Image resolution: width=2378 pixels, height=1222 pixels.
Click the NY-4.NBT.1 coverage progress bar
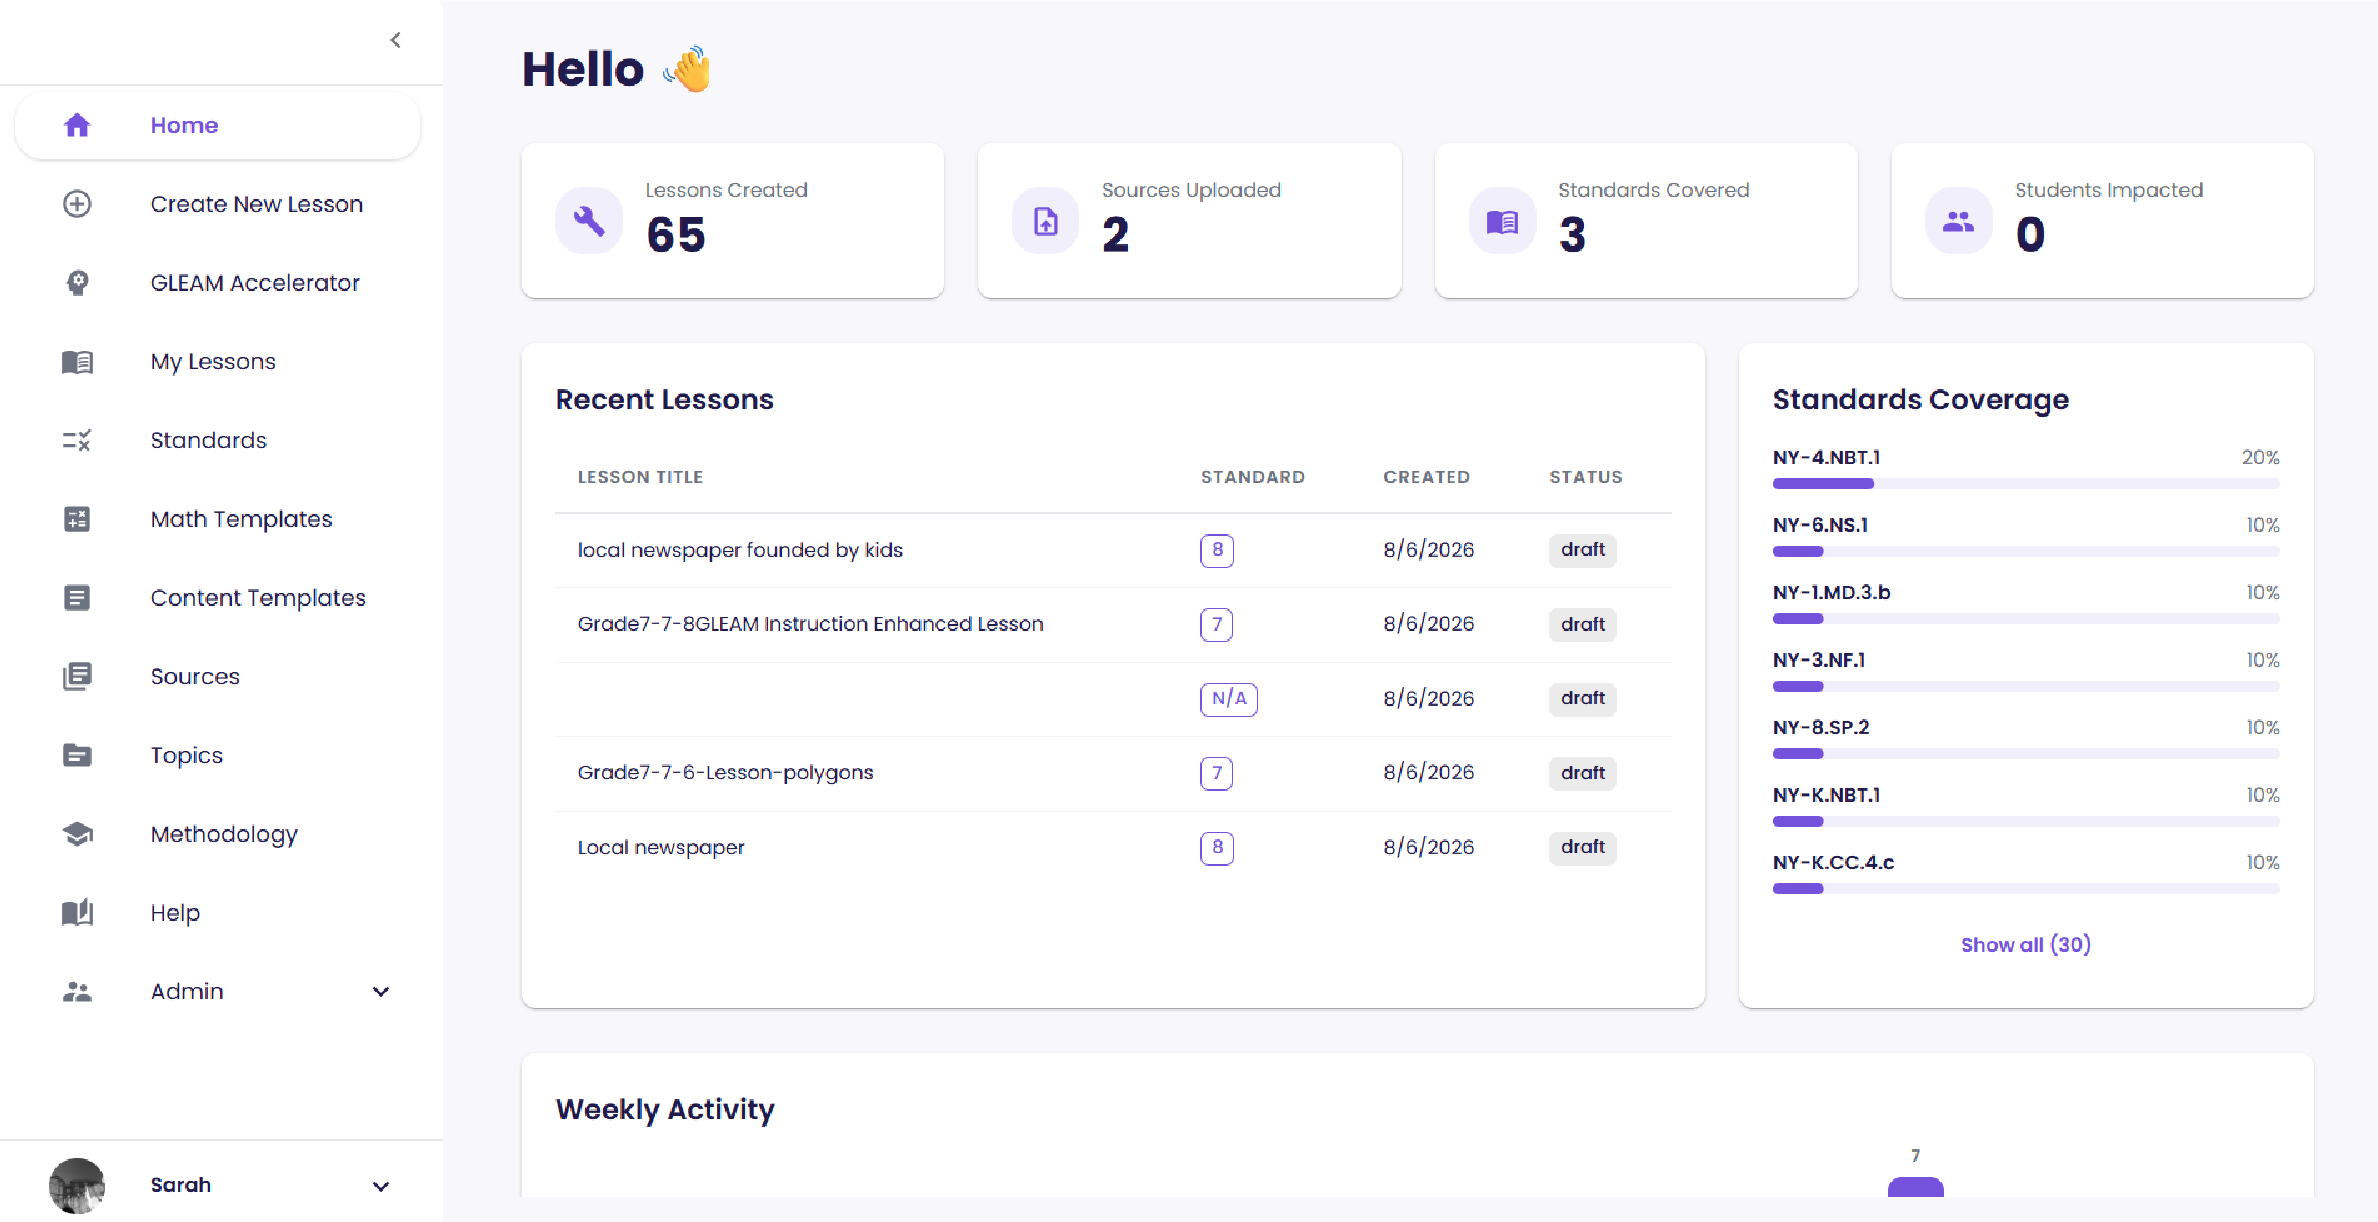click(2026, 484)
